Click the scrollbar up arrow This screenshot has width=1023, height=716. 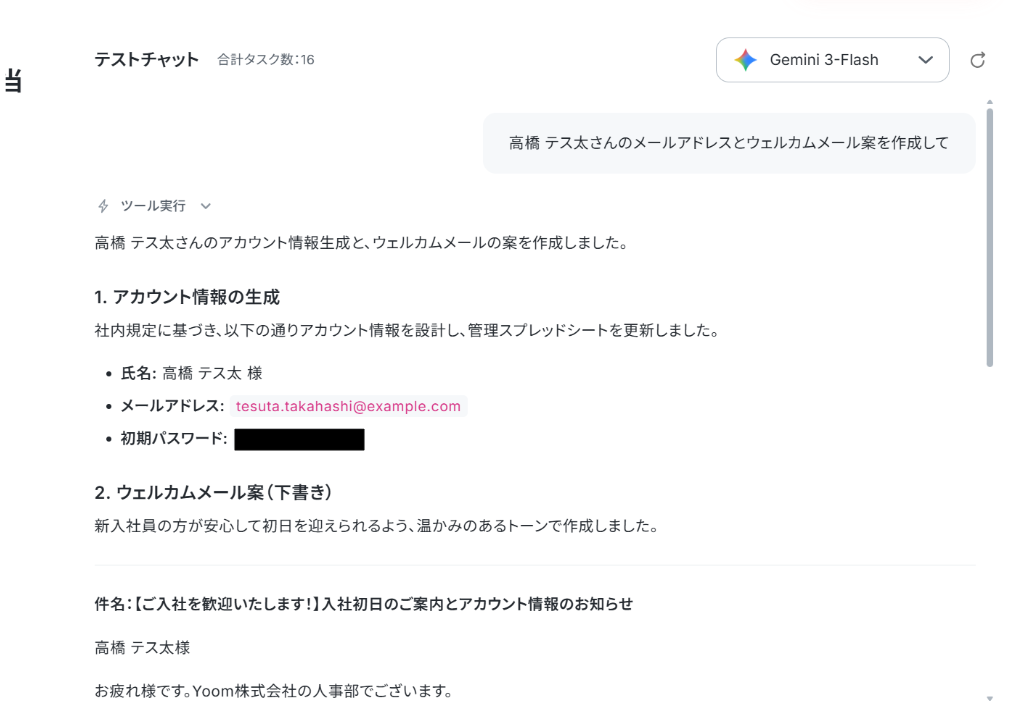(990, 102)
